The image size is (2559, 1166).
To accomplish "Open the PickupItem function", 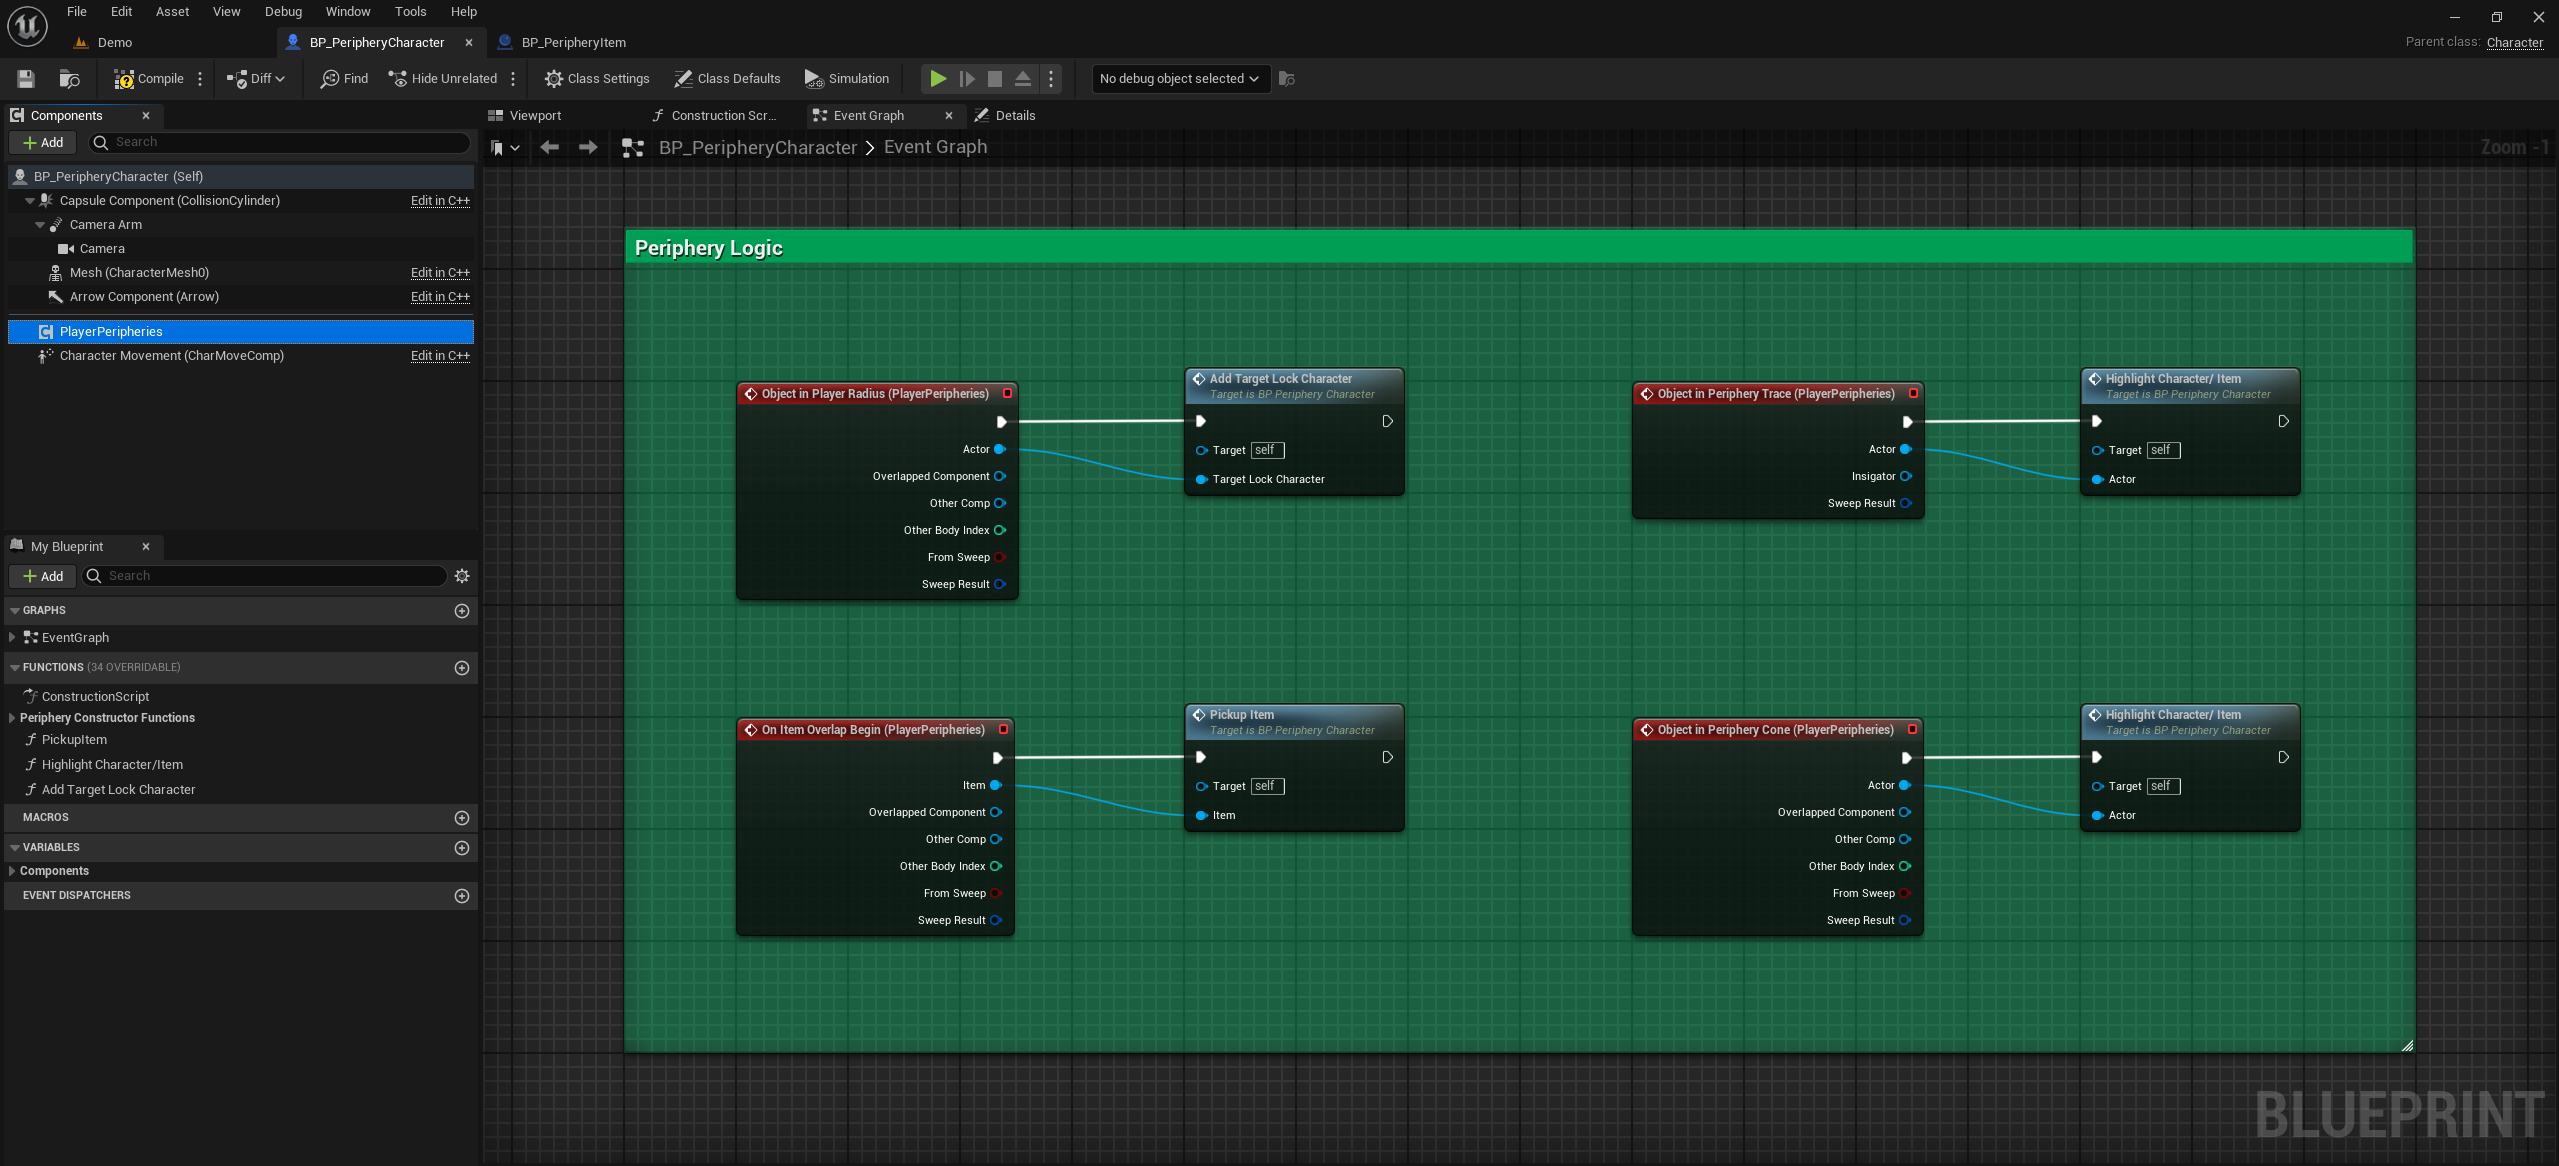I will point(74,740).
